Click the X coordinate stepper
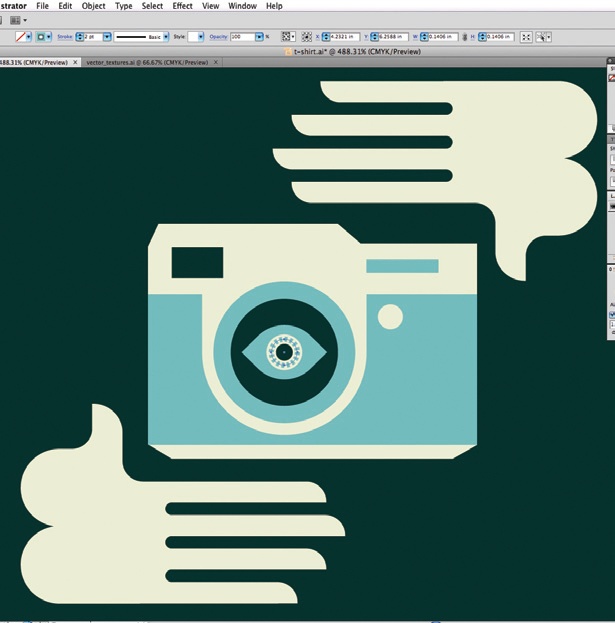Image resolution: width=615 pixels, height=623 pixels. [326, 37]
